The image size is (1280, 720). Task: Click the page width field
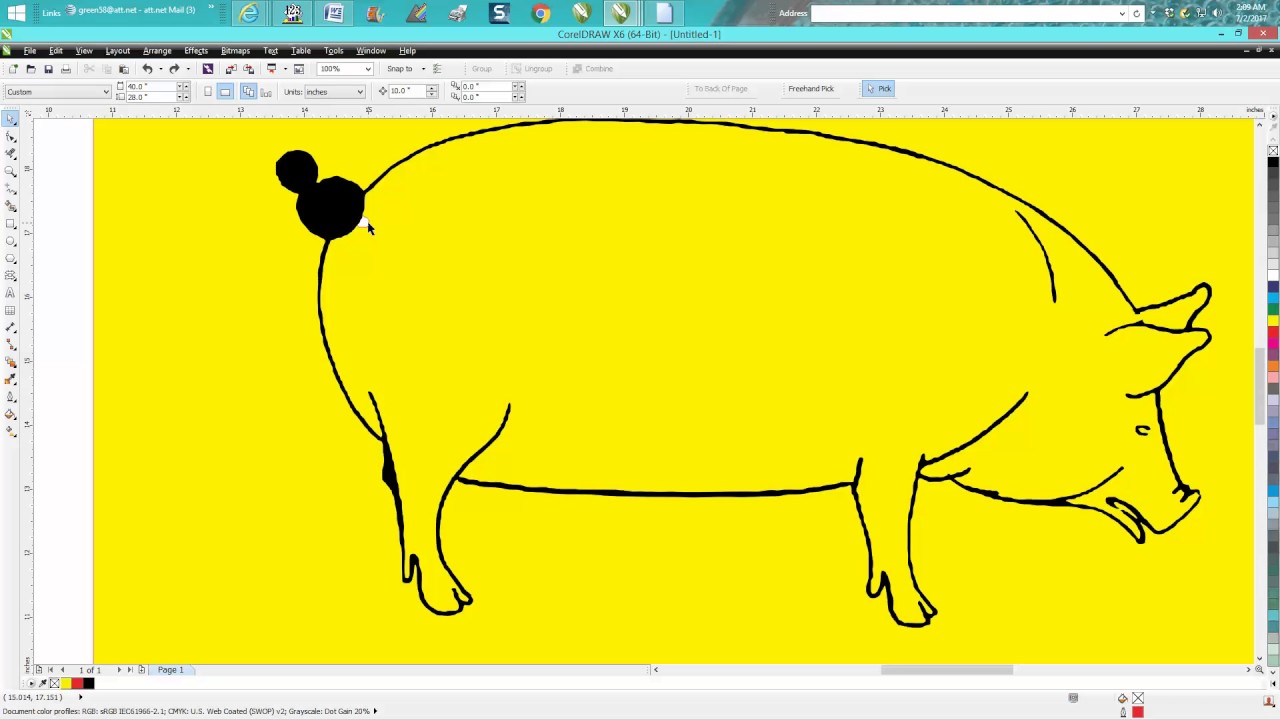point(150,87)
